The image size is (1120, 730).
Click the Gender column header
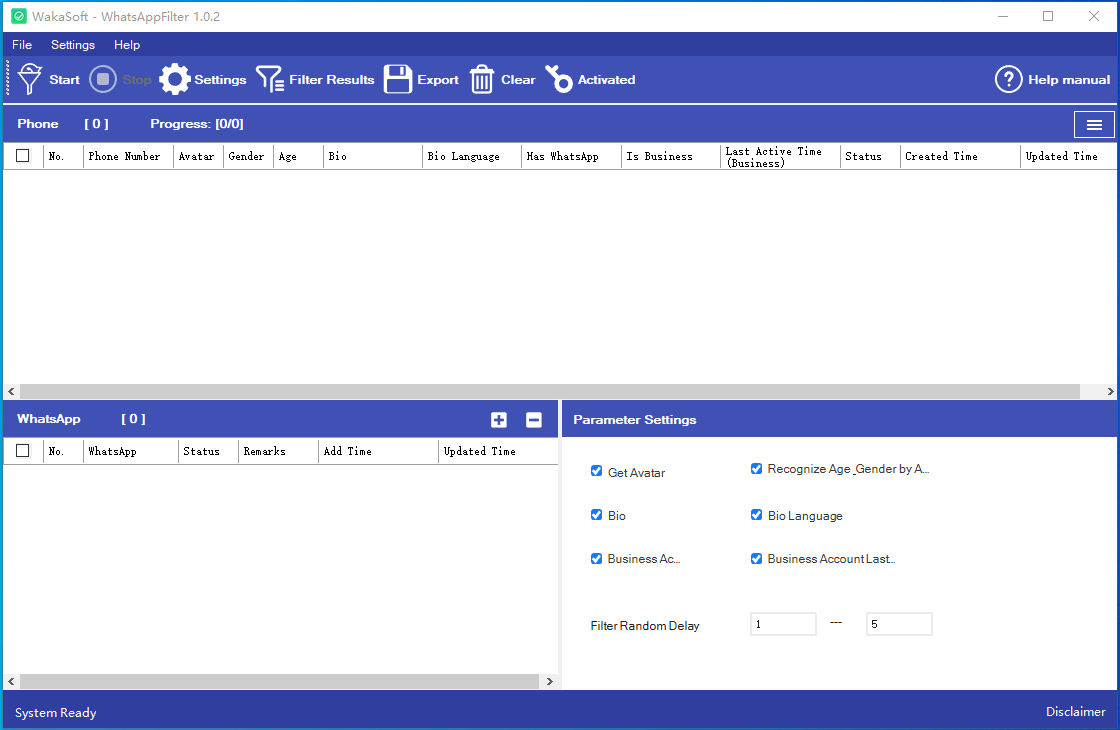tap(248, 156)
